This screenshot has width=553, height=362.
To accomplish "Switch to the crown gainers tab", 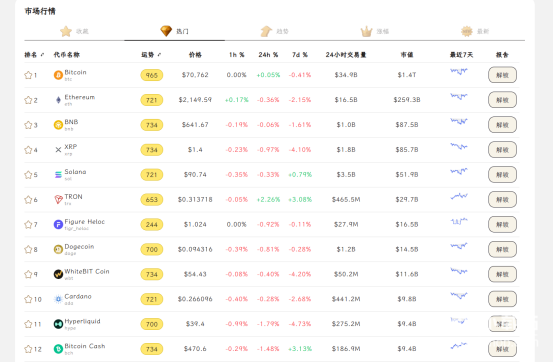I will (x=375, y=31).
